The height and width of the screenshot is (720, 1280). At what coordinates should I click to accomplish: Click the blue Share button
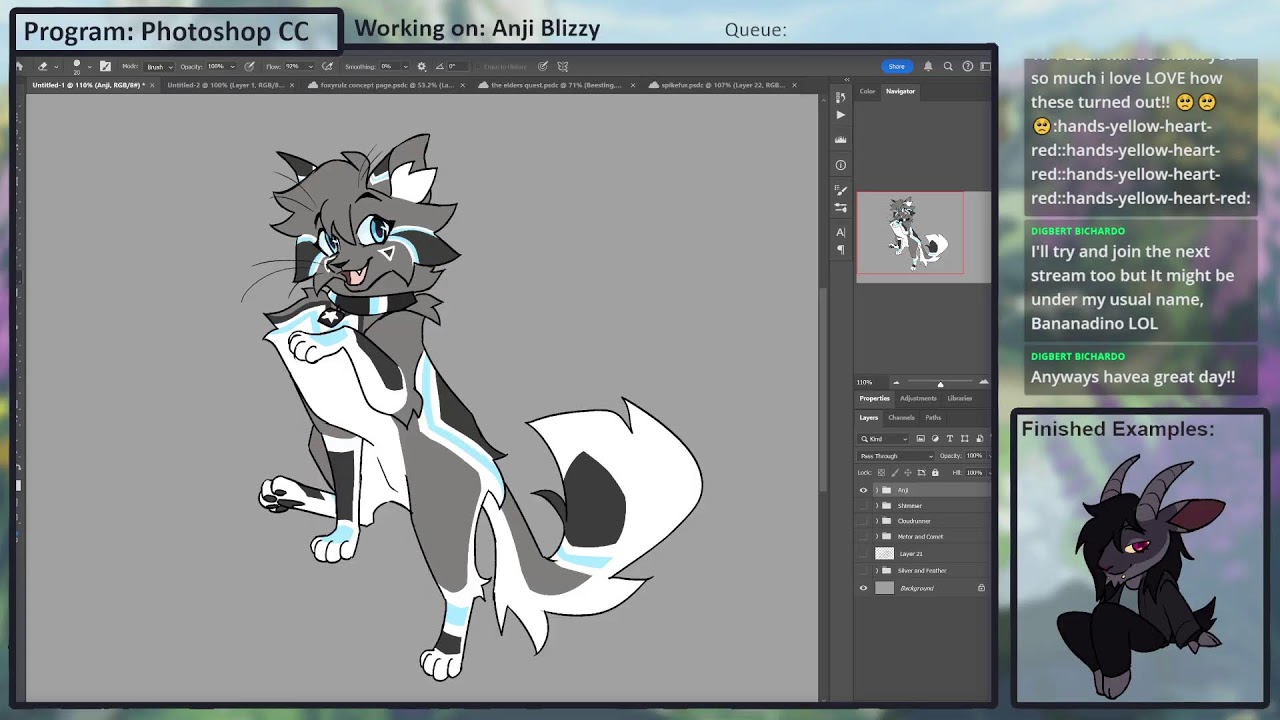coord(896,66)
